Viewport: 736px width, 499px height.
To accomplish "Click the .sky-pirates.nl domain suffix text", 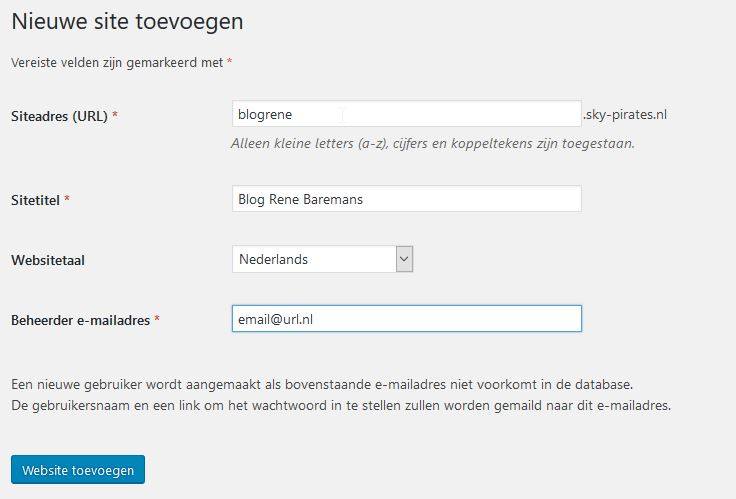I will point(625,115).
